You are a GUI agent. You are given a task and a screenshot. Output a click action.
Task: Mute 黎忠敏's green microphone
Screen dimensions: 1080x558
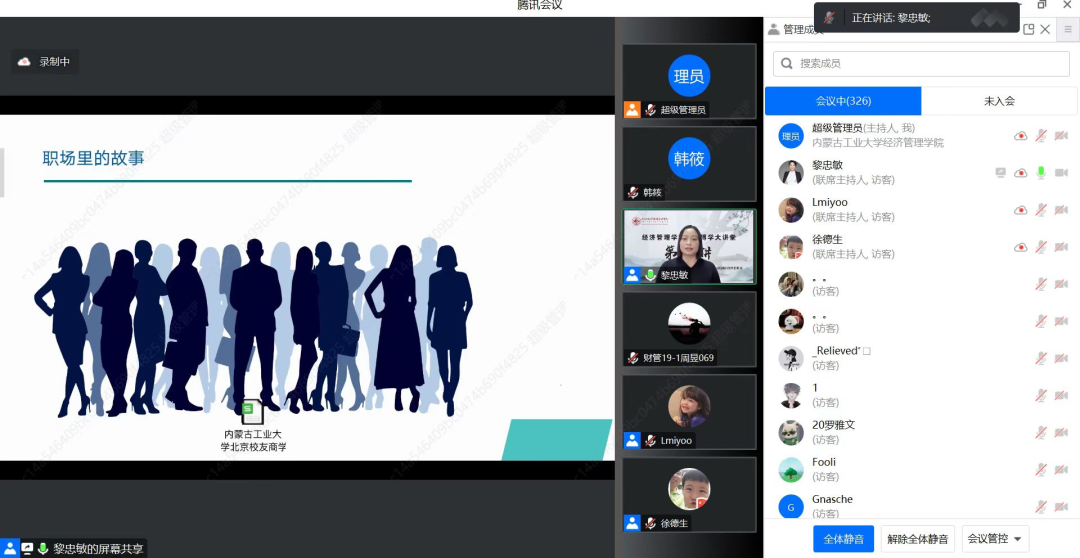tap(1040, 173)
